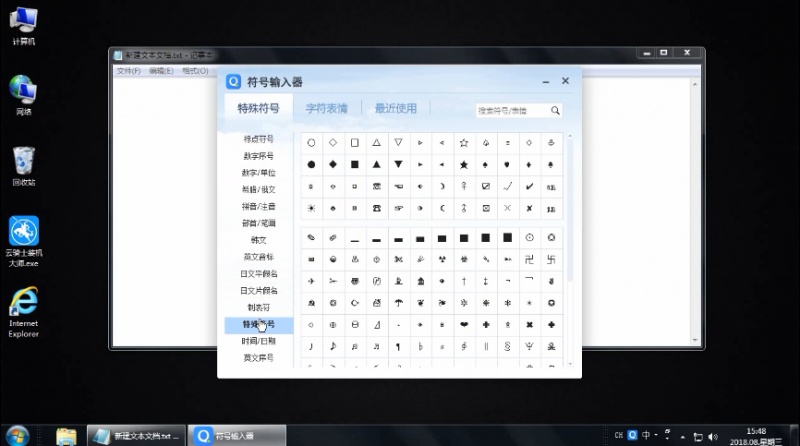Image resolution: width=800 pixels, height=446 pixels.
Task: Insert the sun ☀ symbol
Action: (311, 208)
